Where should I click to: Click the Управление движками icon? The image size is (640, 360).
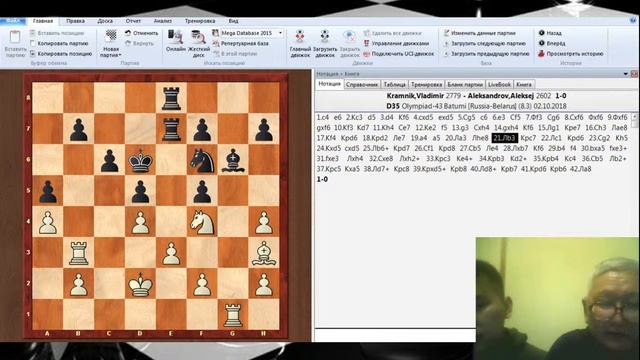click(366, 43)
